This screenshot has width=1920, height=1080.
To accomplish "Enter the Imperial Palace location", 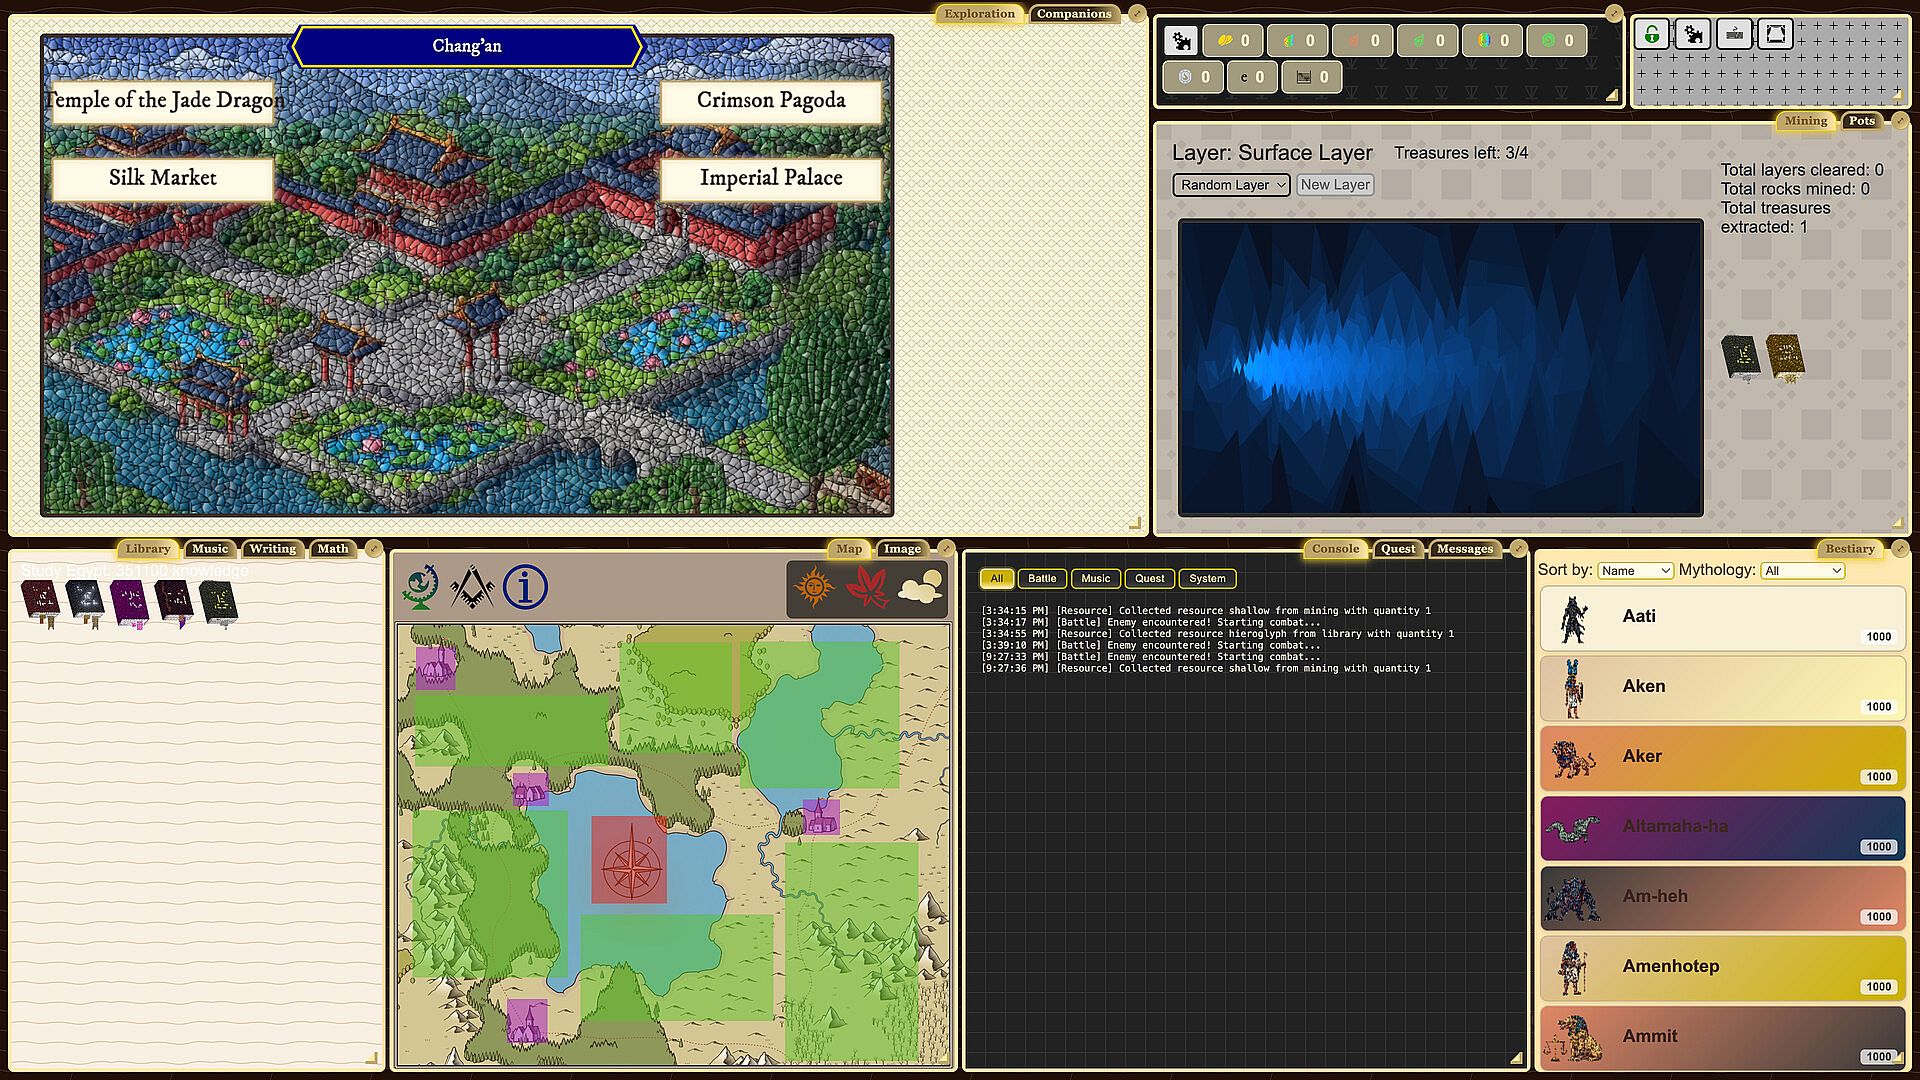I will (771, 178).
